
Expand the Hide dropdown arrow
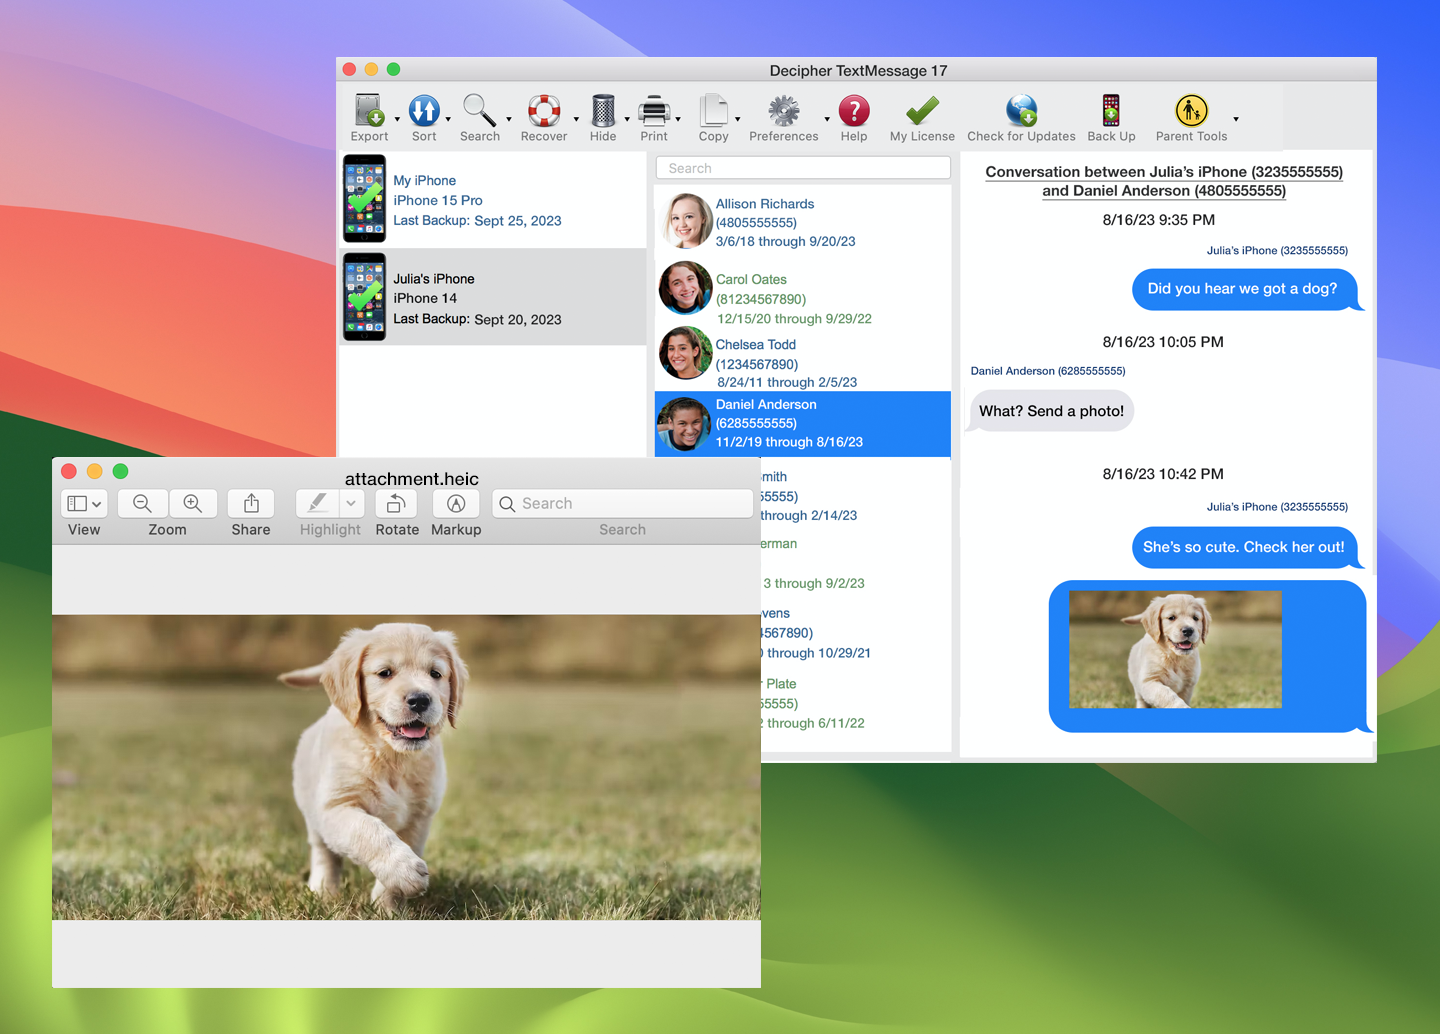[x=627, y=119]
